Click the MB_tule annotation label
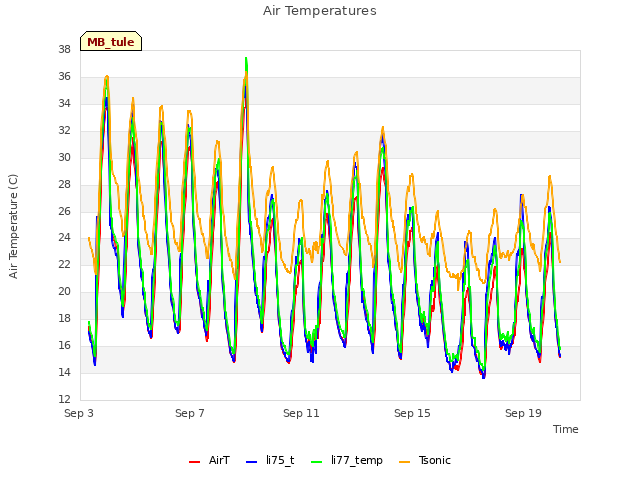Screen dimensions: 640x480 point(111,41)
